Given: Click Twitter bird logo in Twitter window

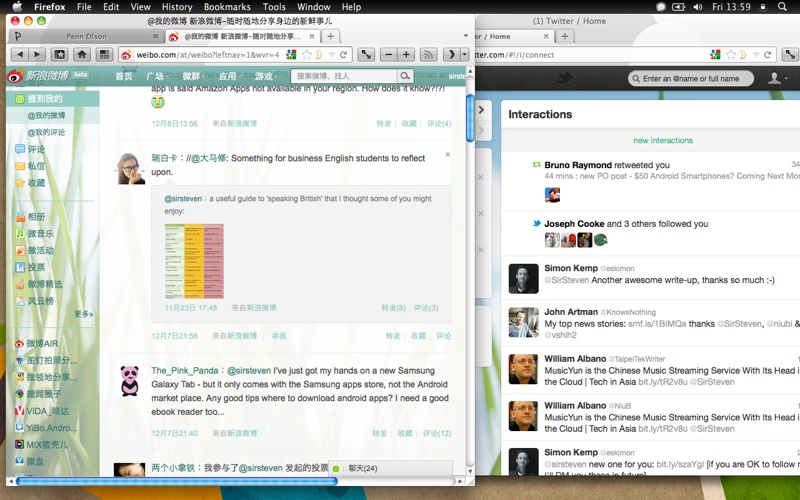Looking at the screenshot, I should tap(565, 78).
